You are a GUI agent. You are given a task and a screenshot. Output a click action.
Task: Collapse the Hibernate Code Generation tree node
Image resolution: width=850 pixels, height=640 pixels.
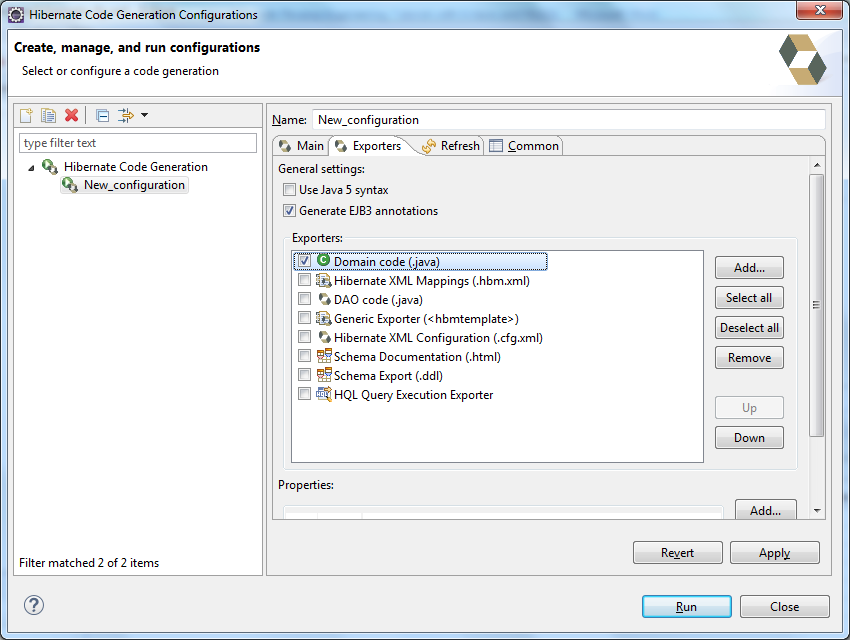point(31,168)
